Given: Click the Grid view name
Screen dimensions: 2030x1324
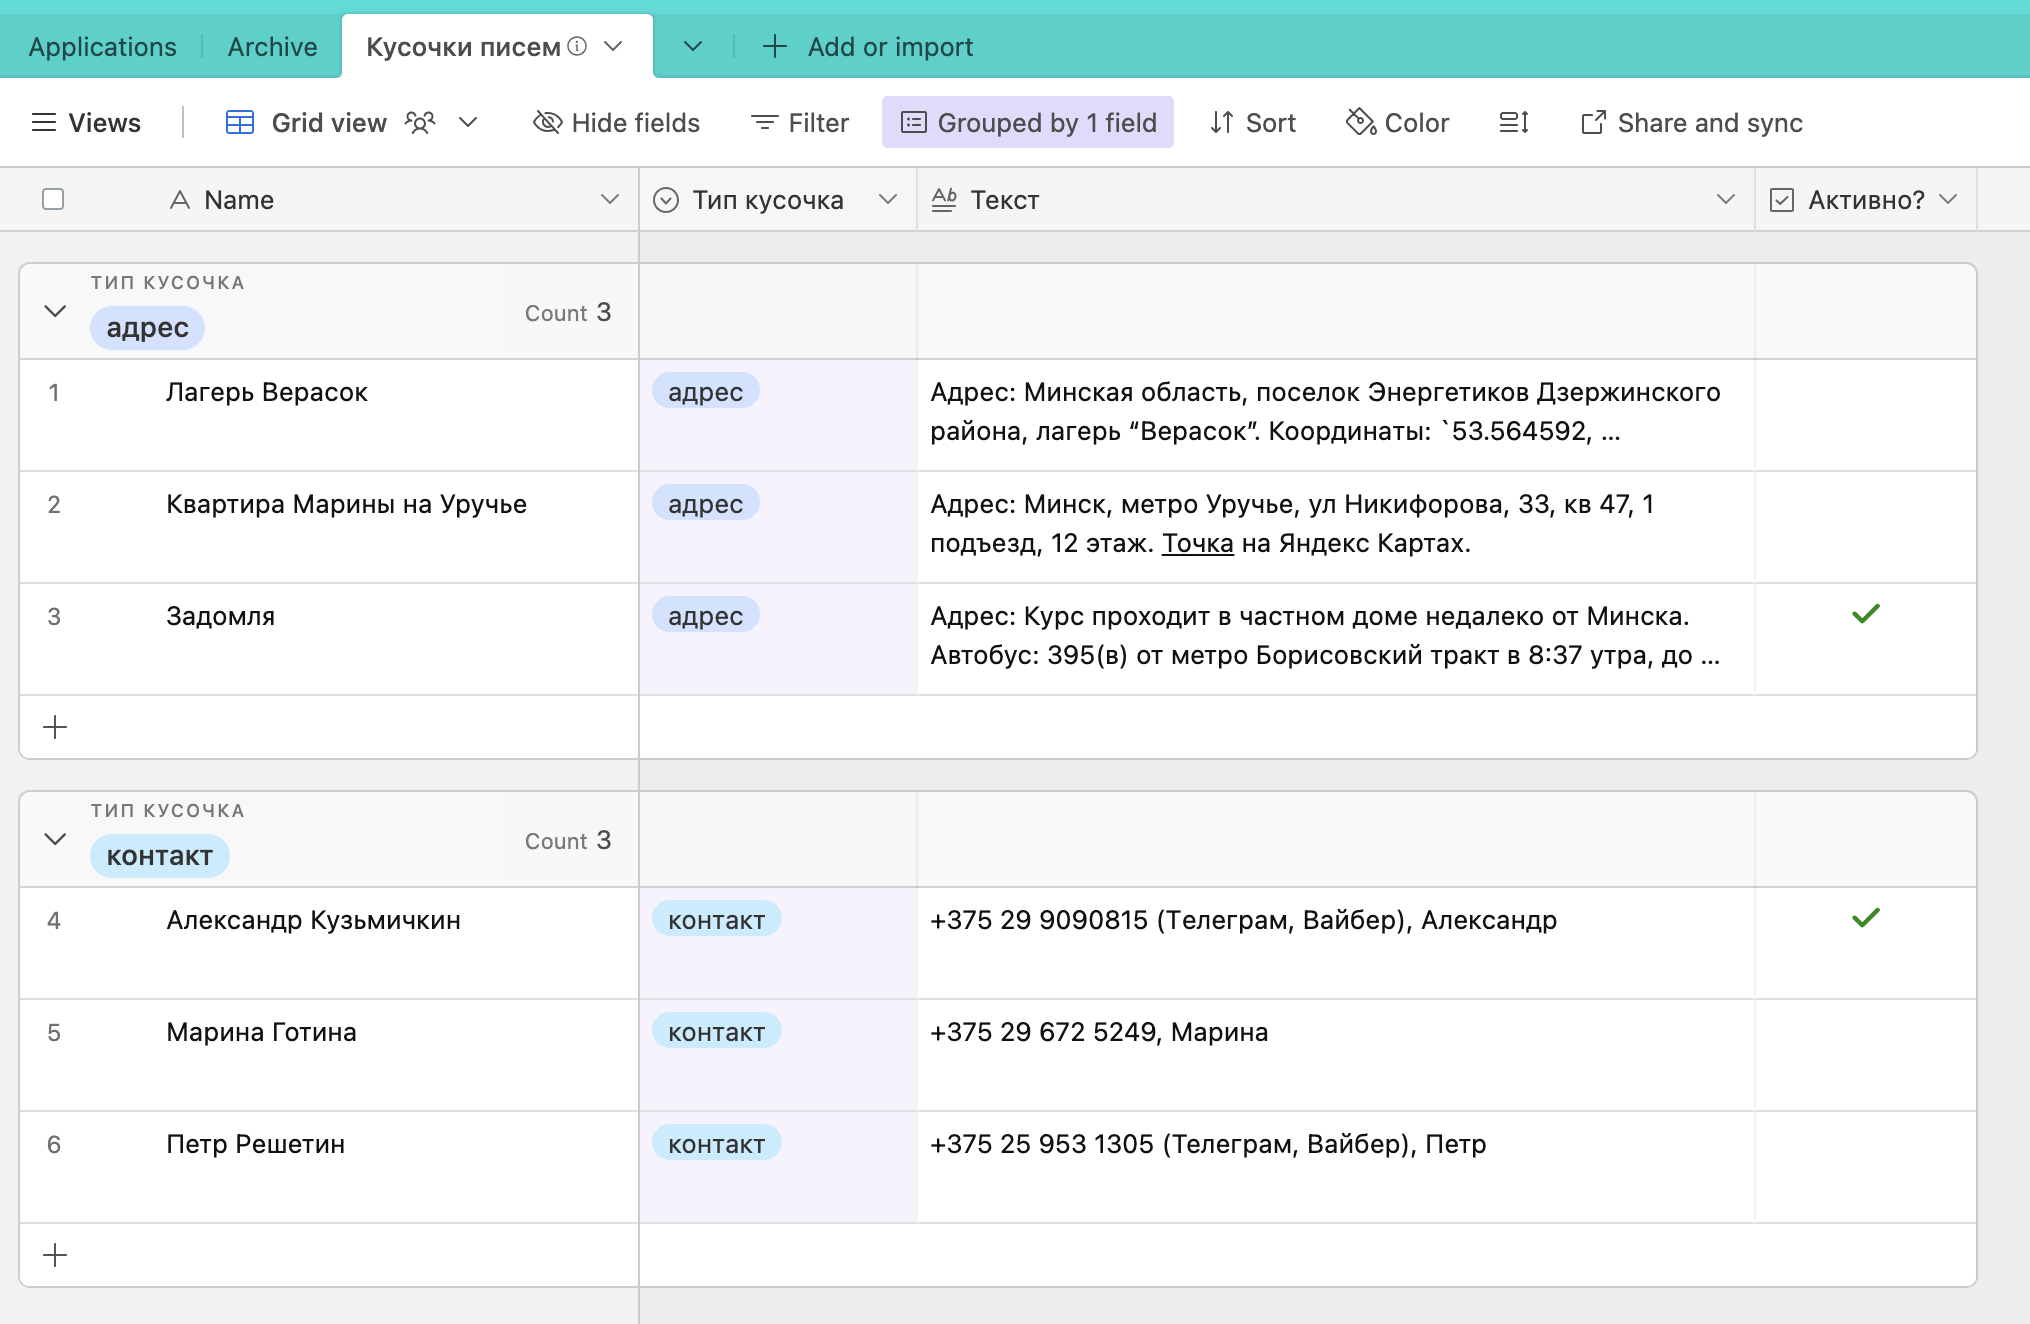Looking at the screenshot, I should [x=329, y=123].
